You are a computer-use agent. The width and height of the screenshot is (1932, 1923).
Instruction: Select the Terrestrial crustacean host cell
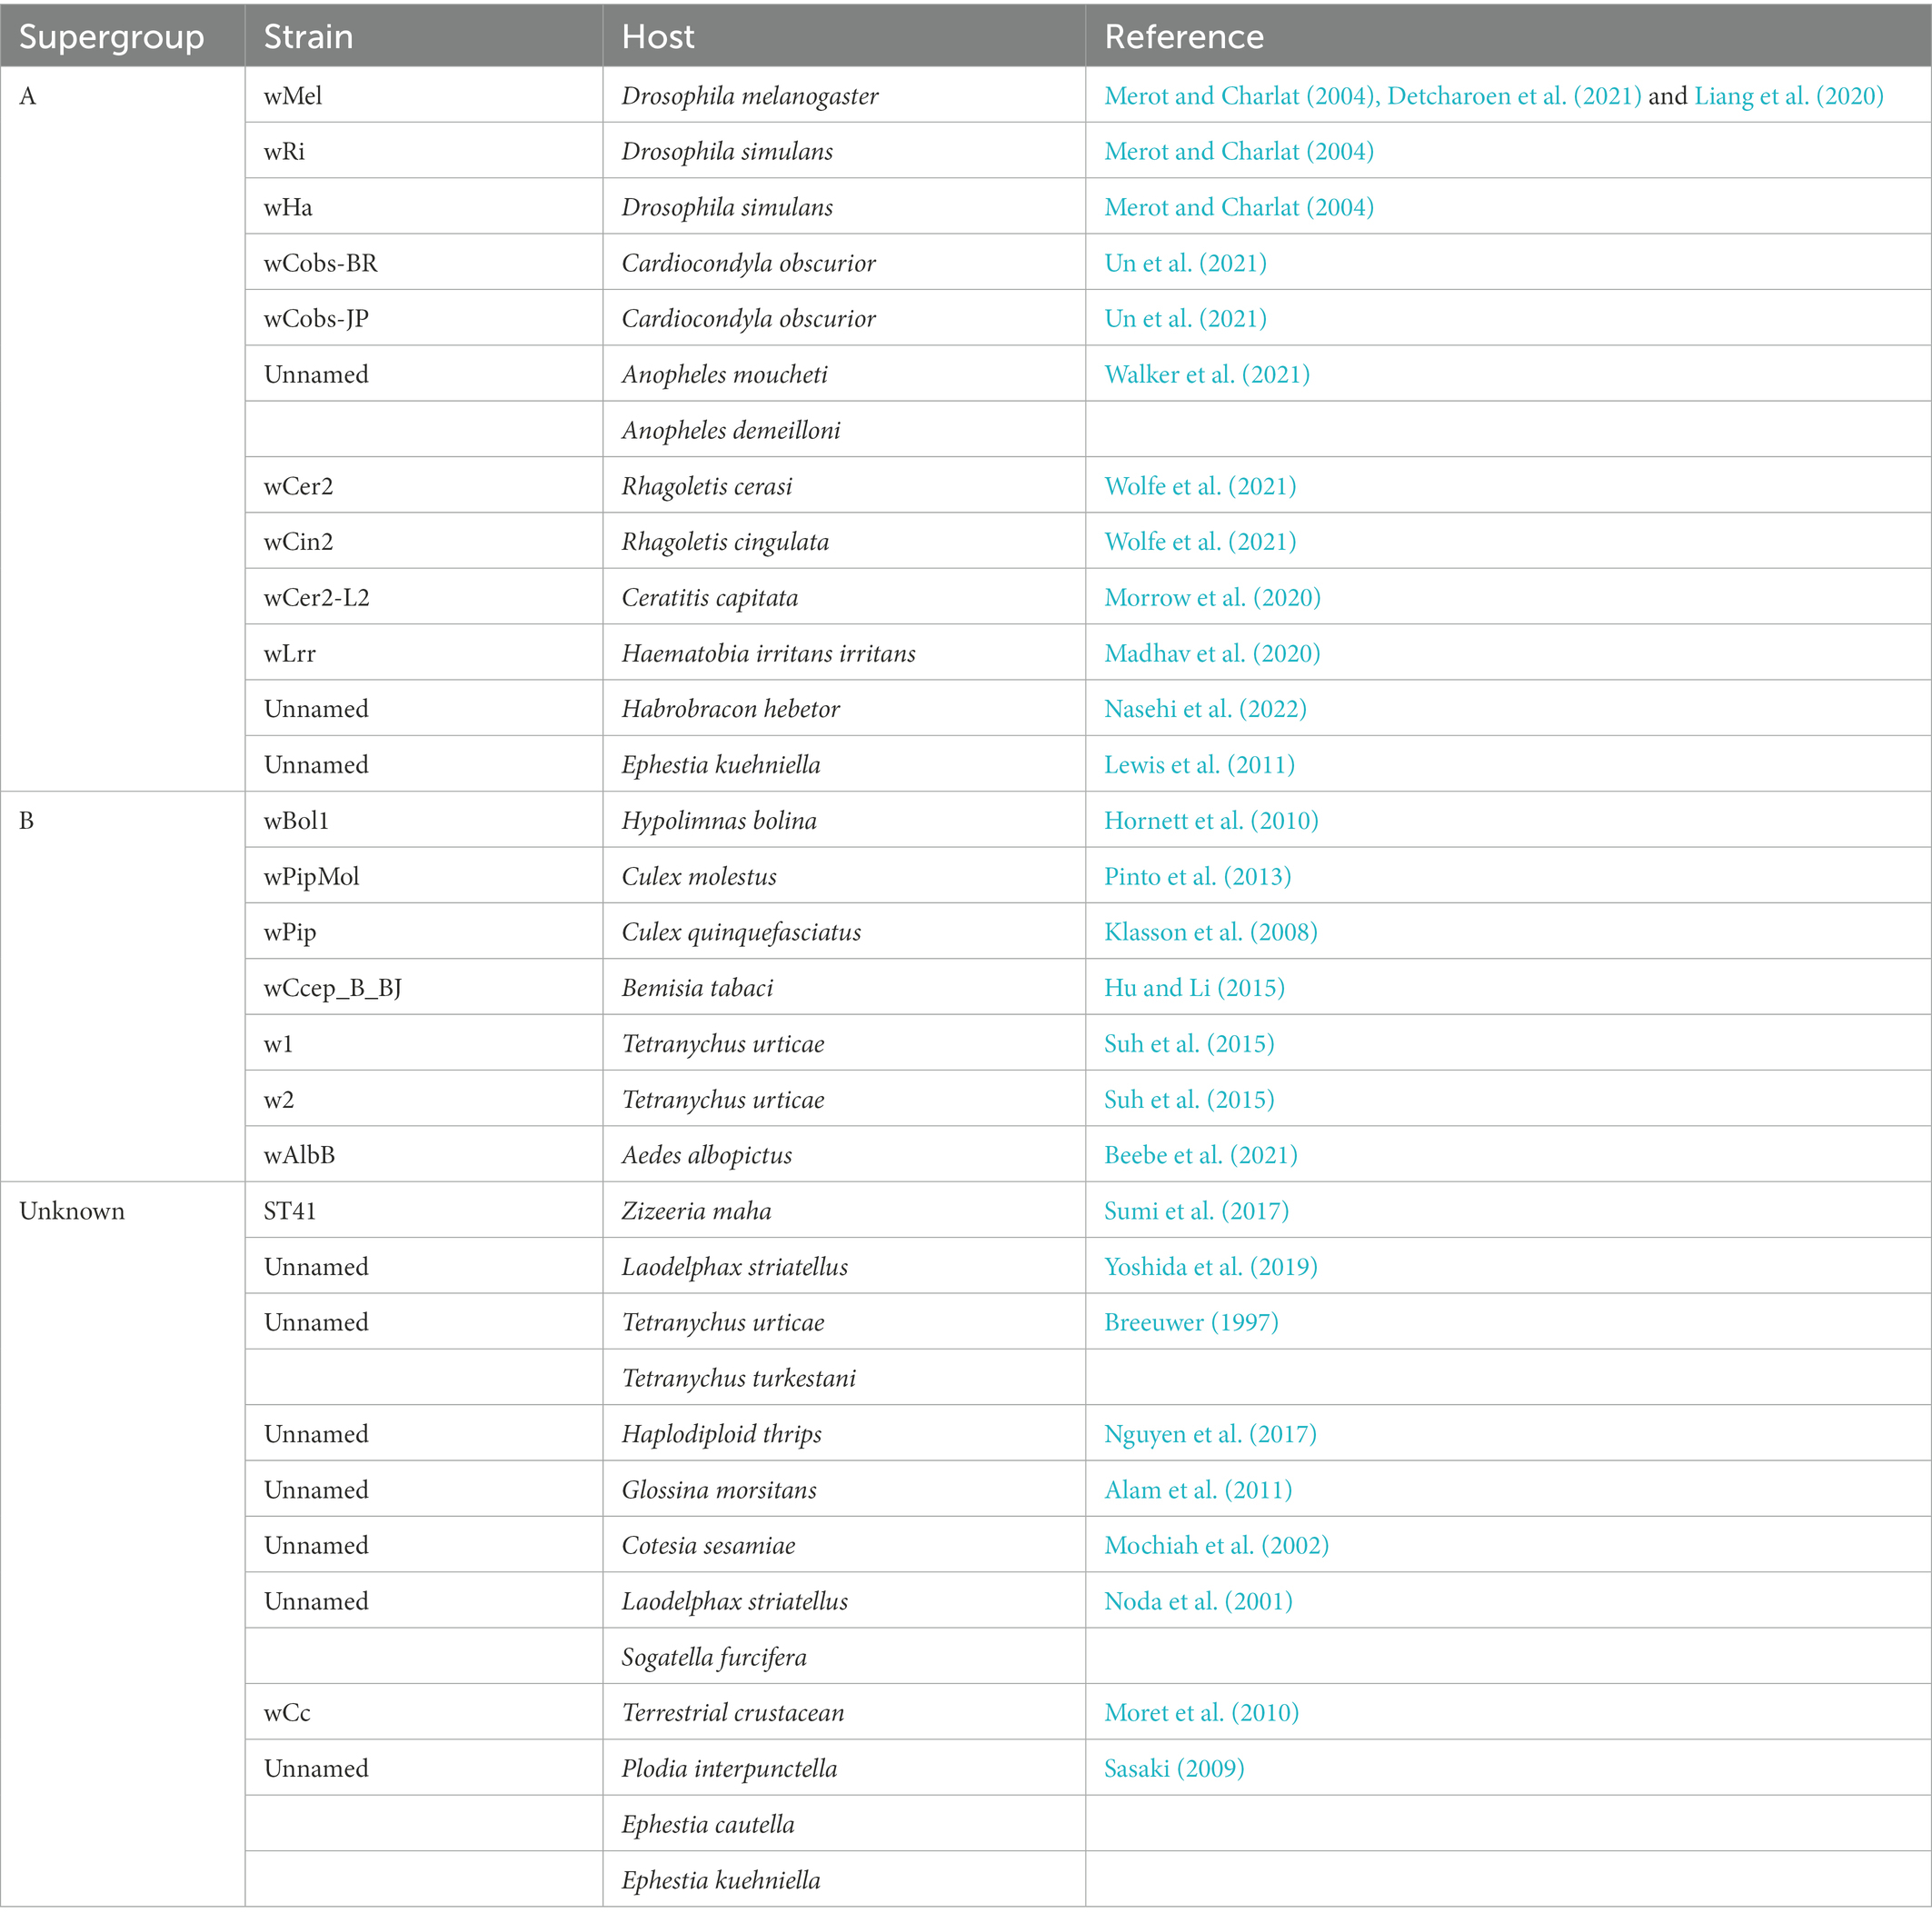(x=844, y=1712)
